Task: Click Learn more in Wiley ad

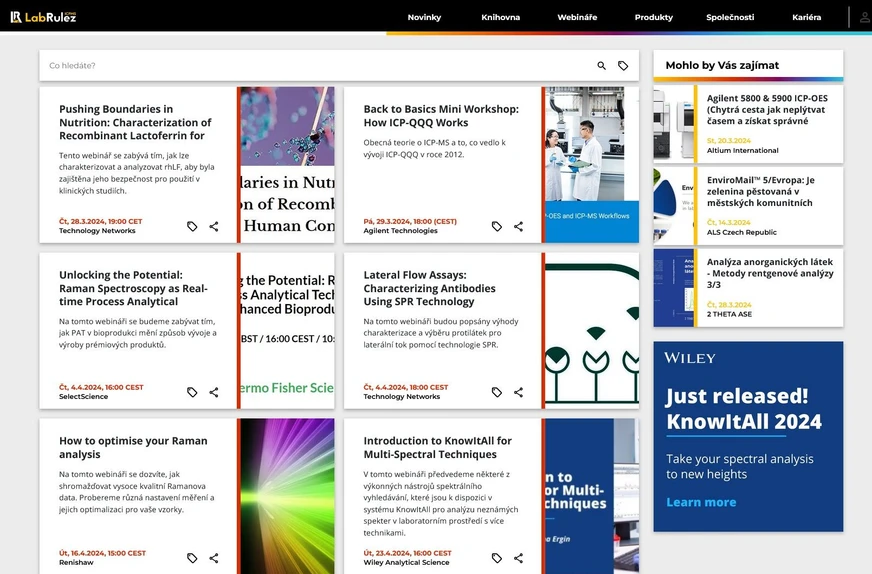Action: 701,502
